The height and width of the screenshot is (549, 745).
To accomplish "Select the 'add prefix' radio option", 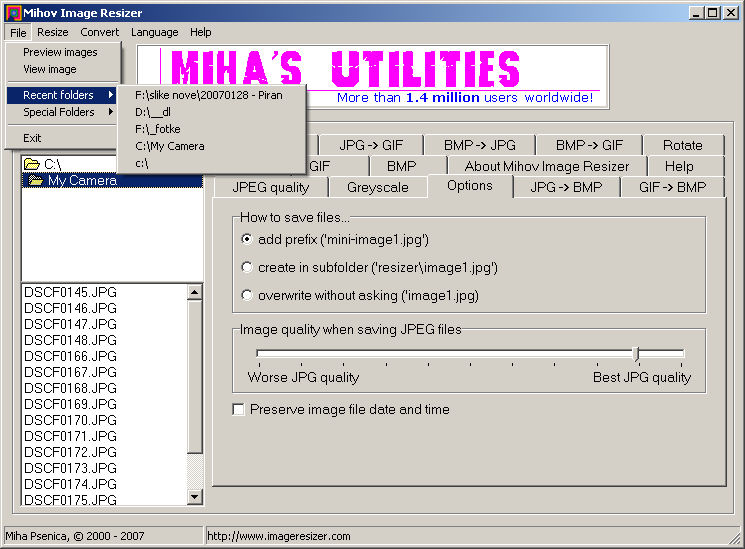I will pyautogui.click(x=247, y=239).
